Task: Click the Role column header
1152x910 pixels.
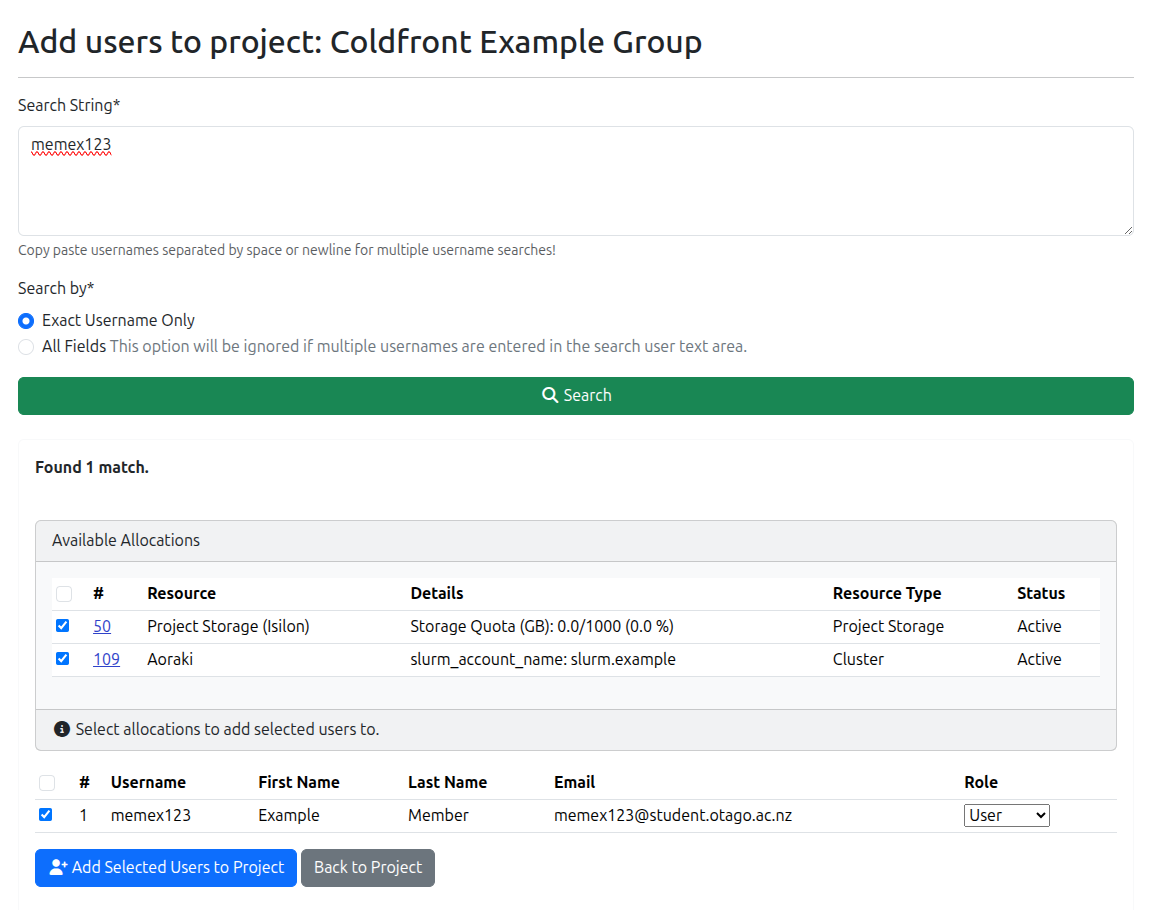Action: pyautogui.click(x=981, y=782)
